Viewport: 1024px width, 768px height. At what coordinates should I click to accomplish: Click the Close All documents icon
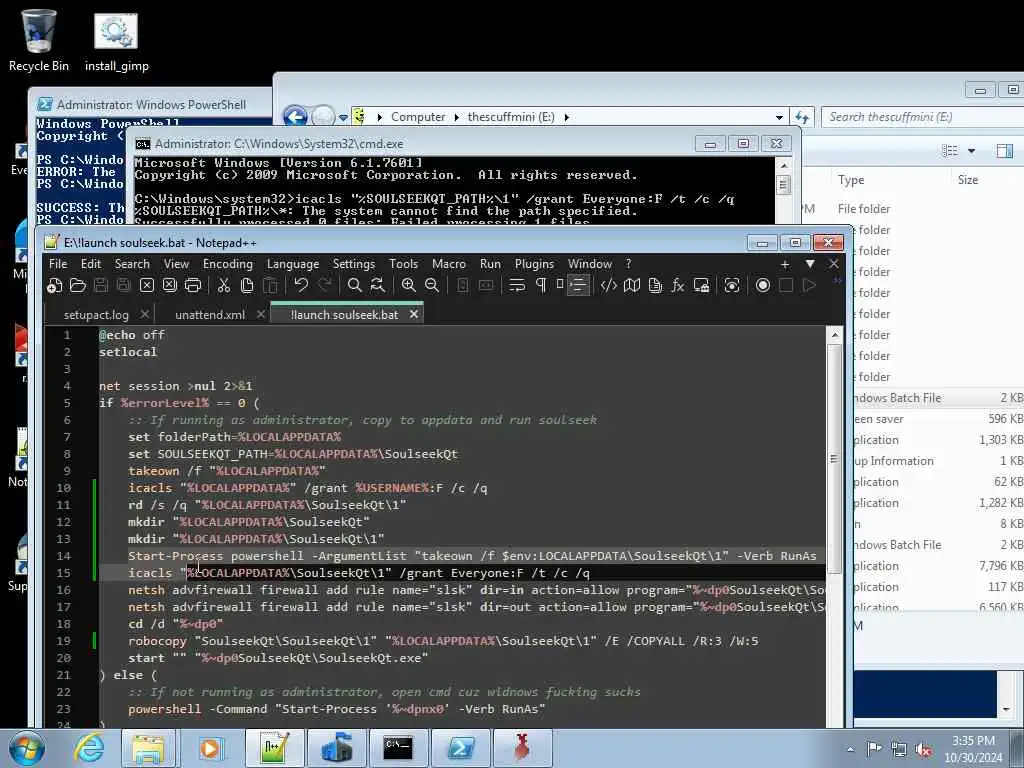click(170, 285)
